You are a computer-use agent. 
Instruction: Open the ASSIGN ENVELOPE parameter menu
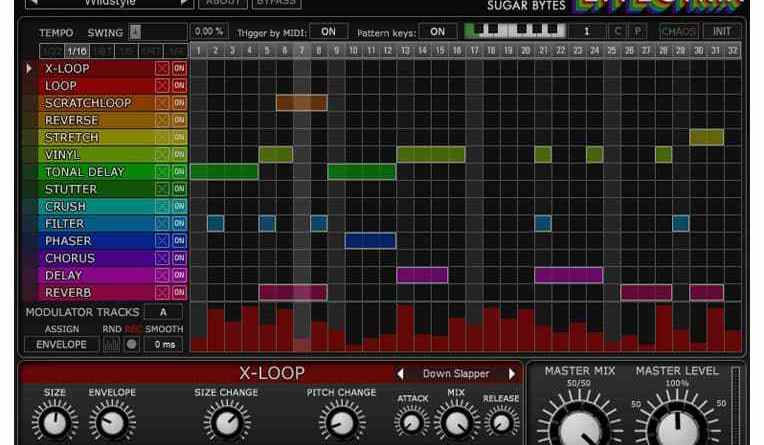pos(61,345)
